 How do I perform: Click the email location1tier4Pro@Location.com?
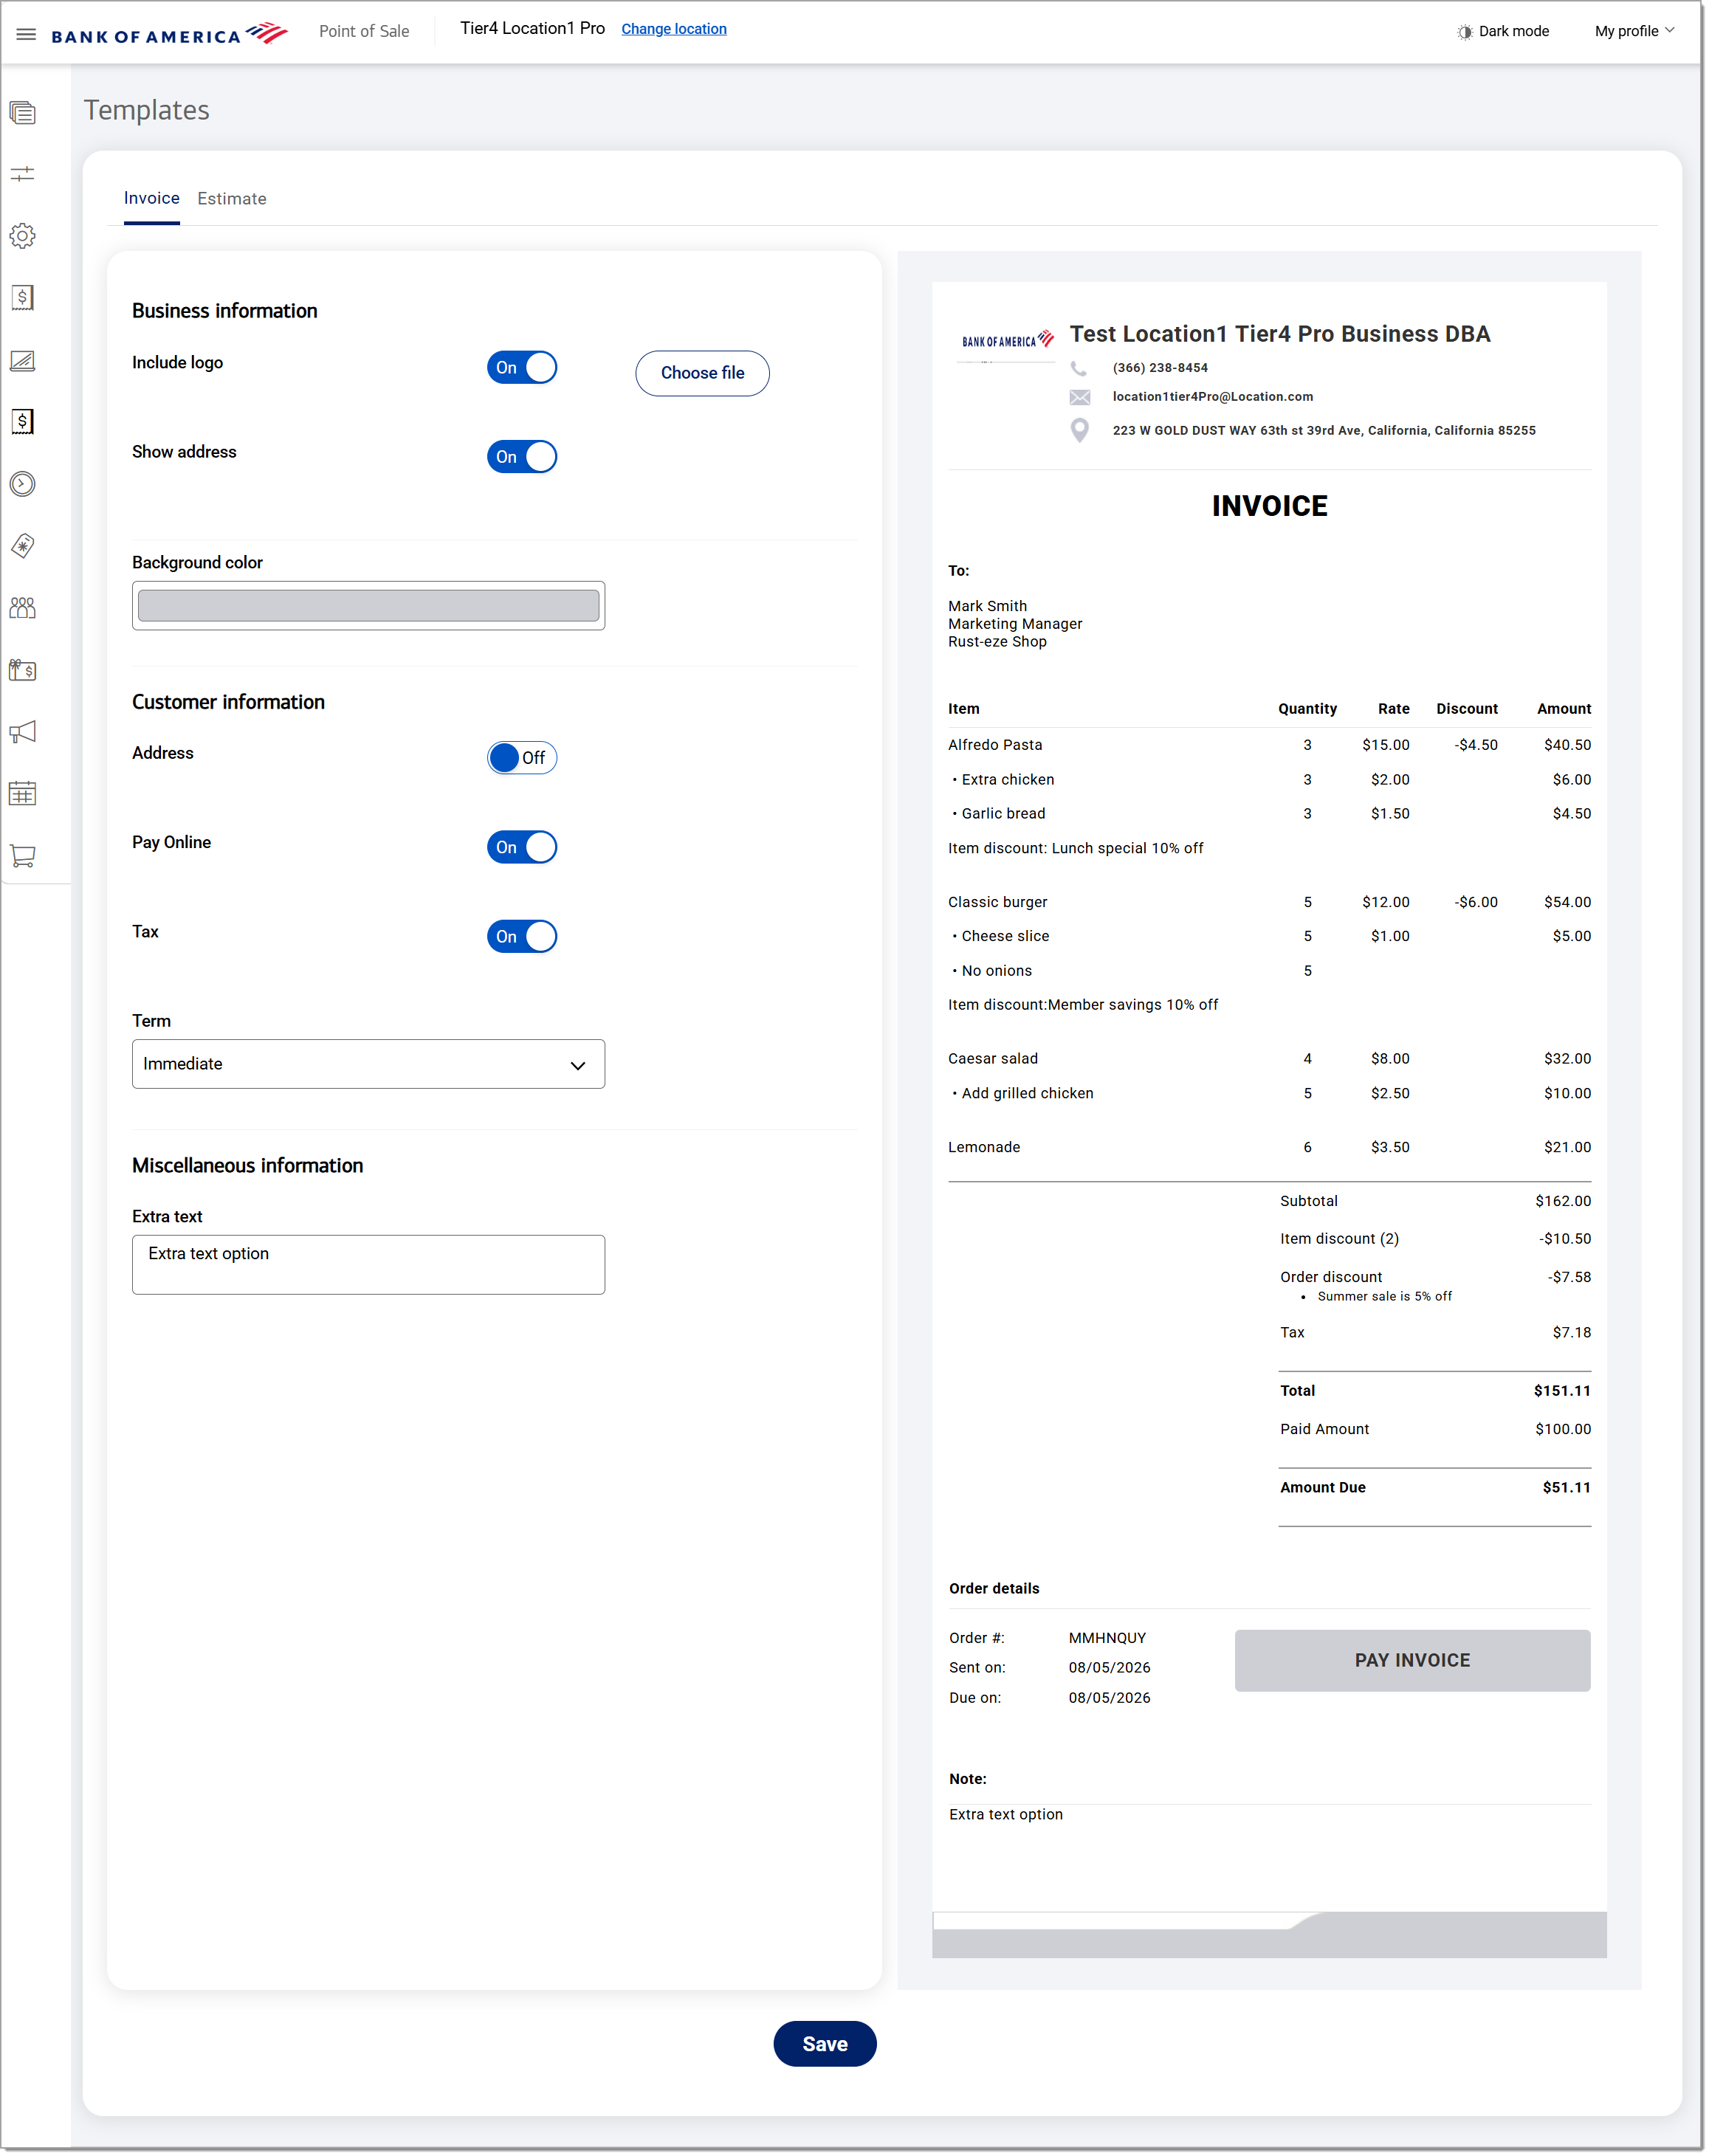[1212, 397]
